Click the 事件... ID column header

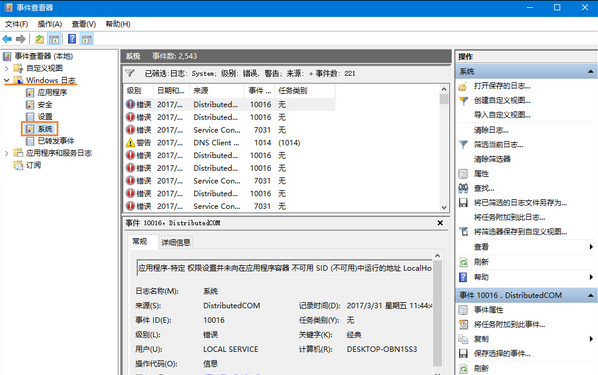click(260, 90)
